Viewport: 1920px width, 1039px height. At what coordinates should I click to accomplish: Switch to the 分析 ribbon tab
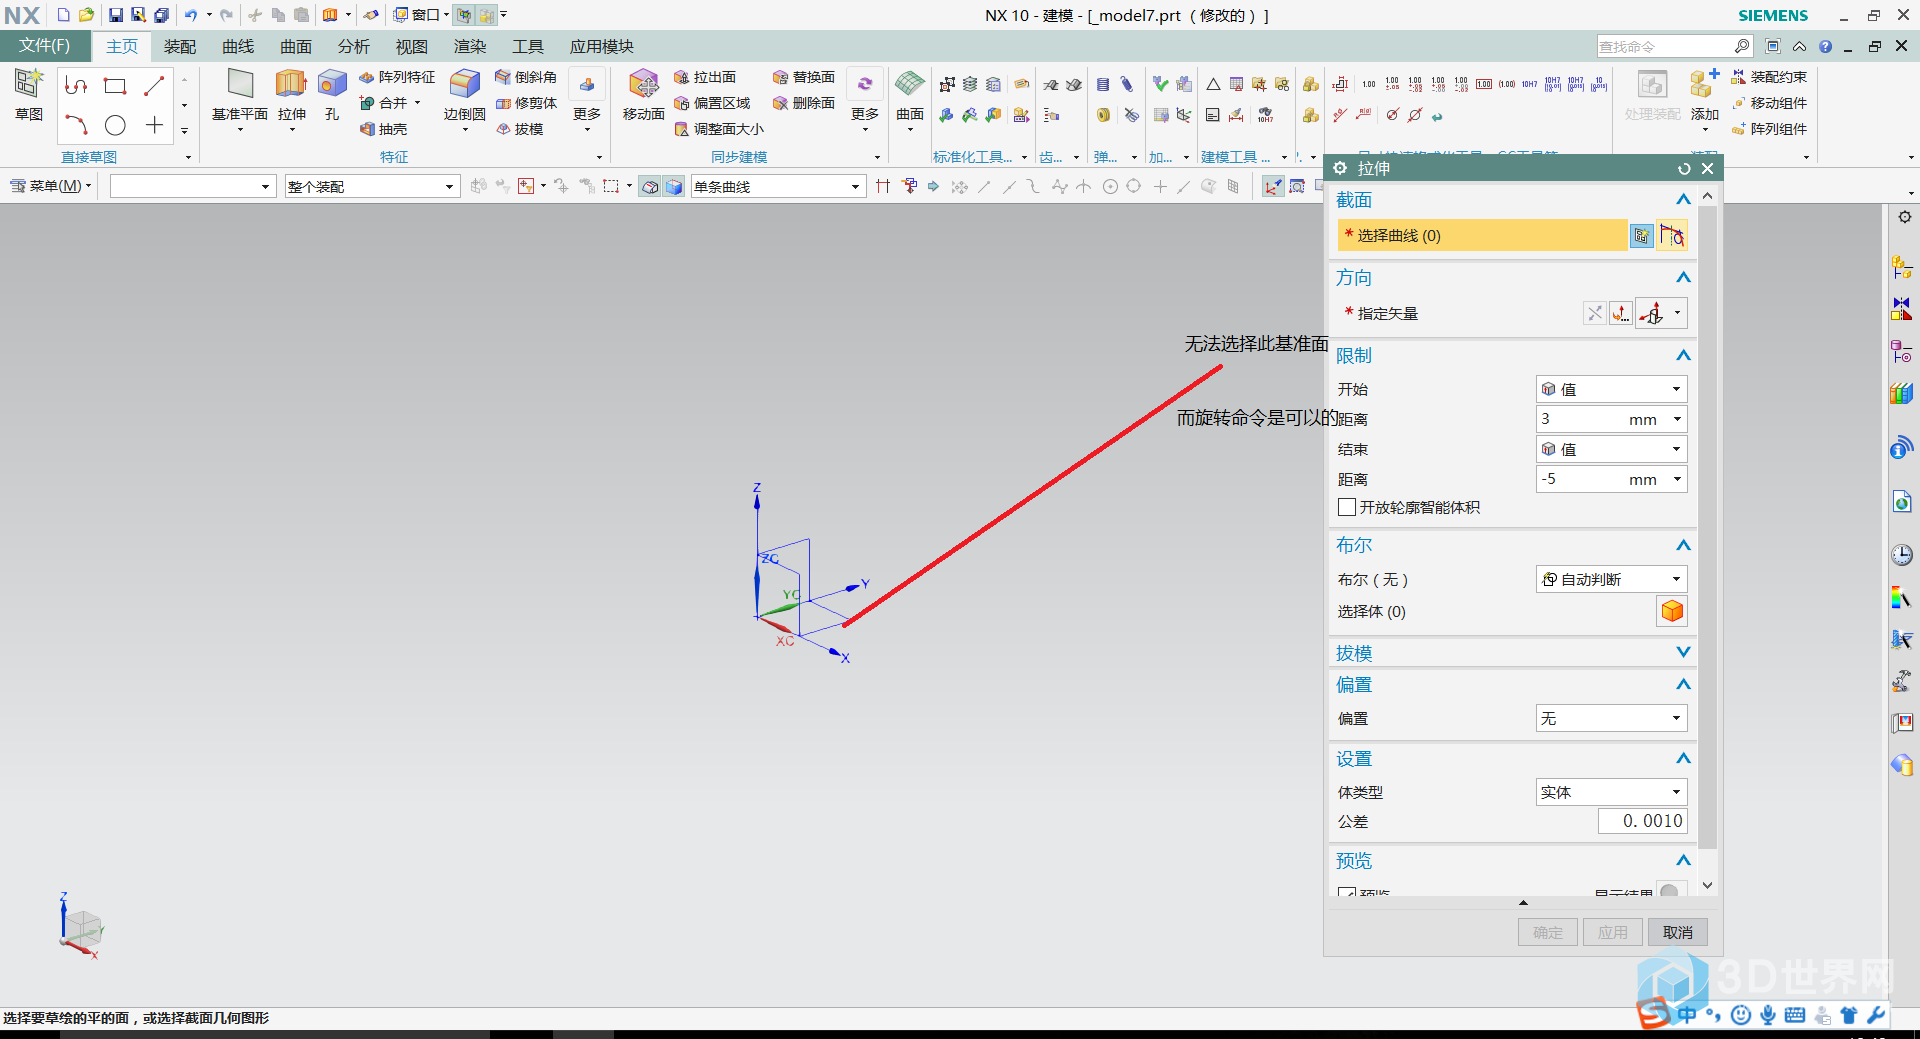[354, 47]
